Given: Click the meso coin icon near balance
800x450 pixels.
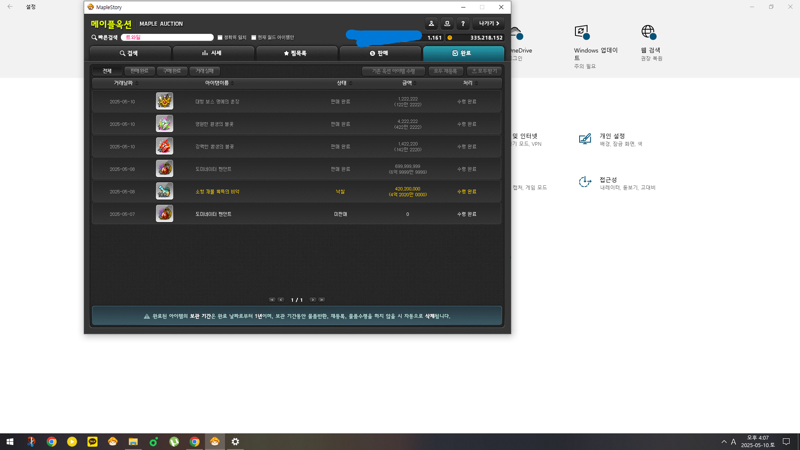Looking at the screenshot, I should pyautogui.click(x=449, y=38).
